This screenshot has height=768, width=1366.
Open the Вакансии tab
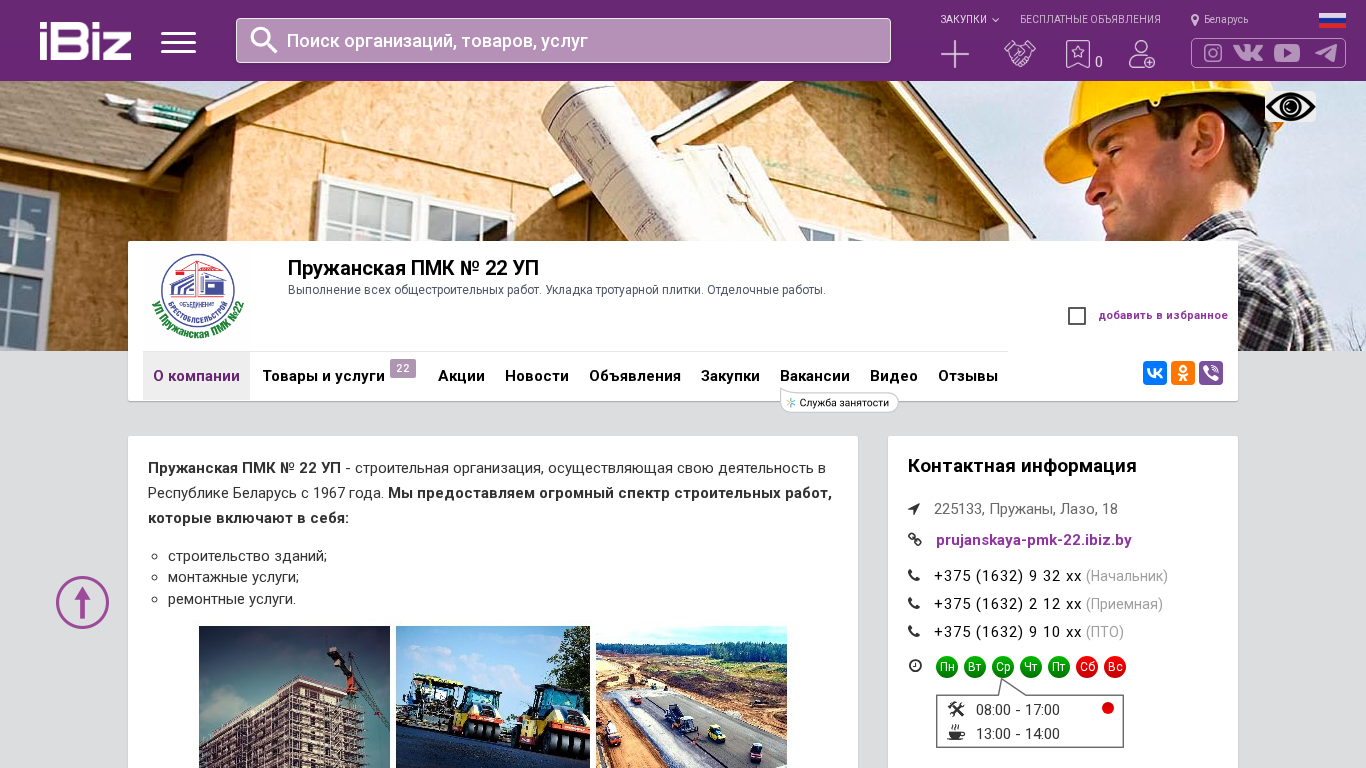click(x=815, y=376)
